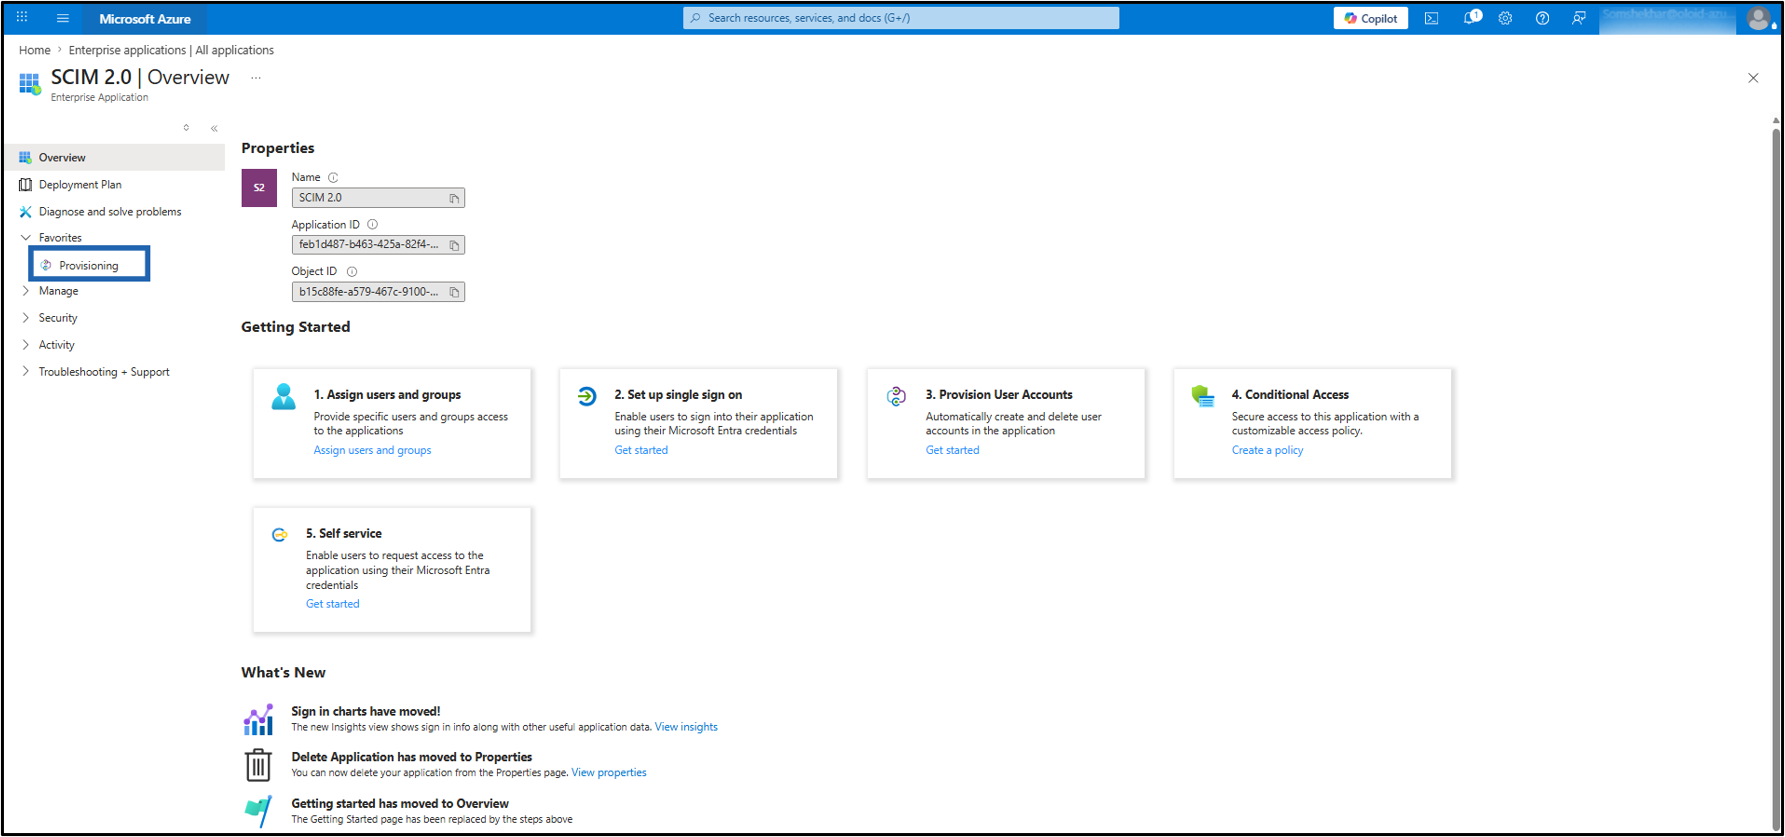Viewport: 1785px width, 837px height.
Task: Launch Cloud Shell from the top bar
Action: point(1431,18)
